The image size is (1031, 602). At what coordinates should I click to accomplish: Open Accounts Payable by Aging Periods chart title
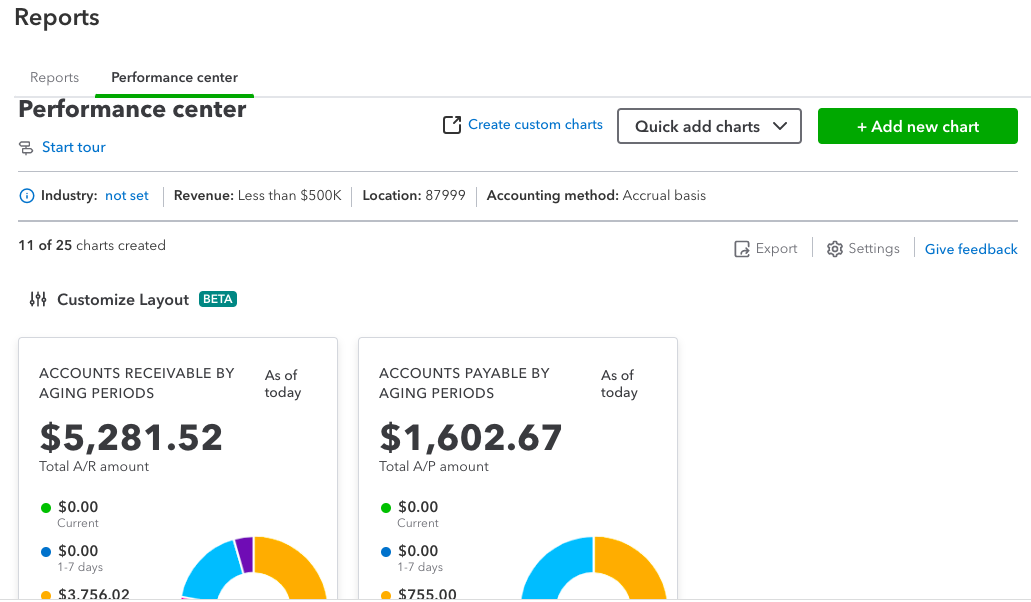coord(464,383)
